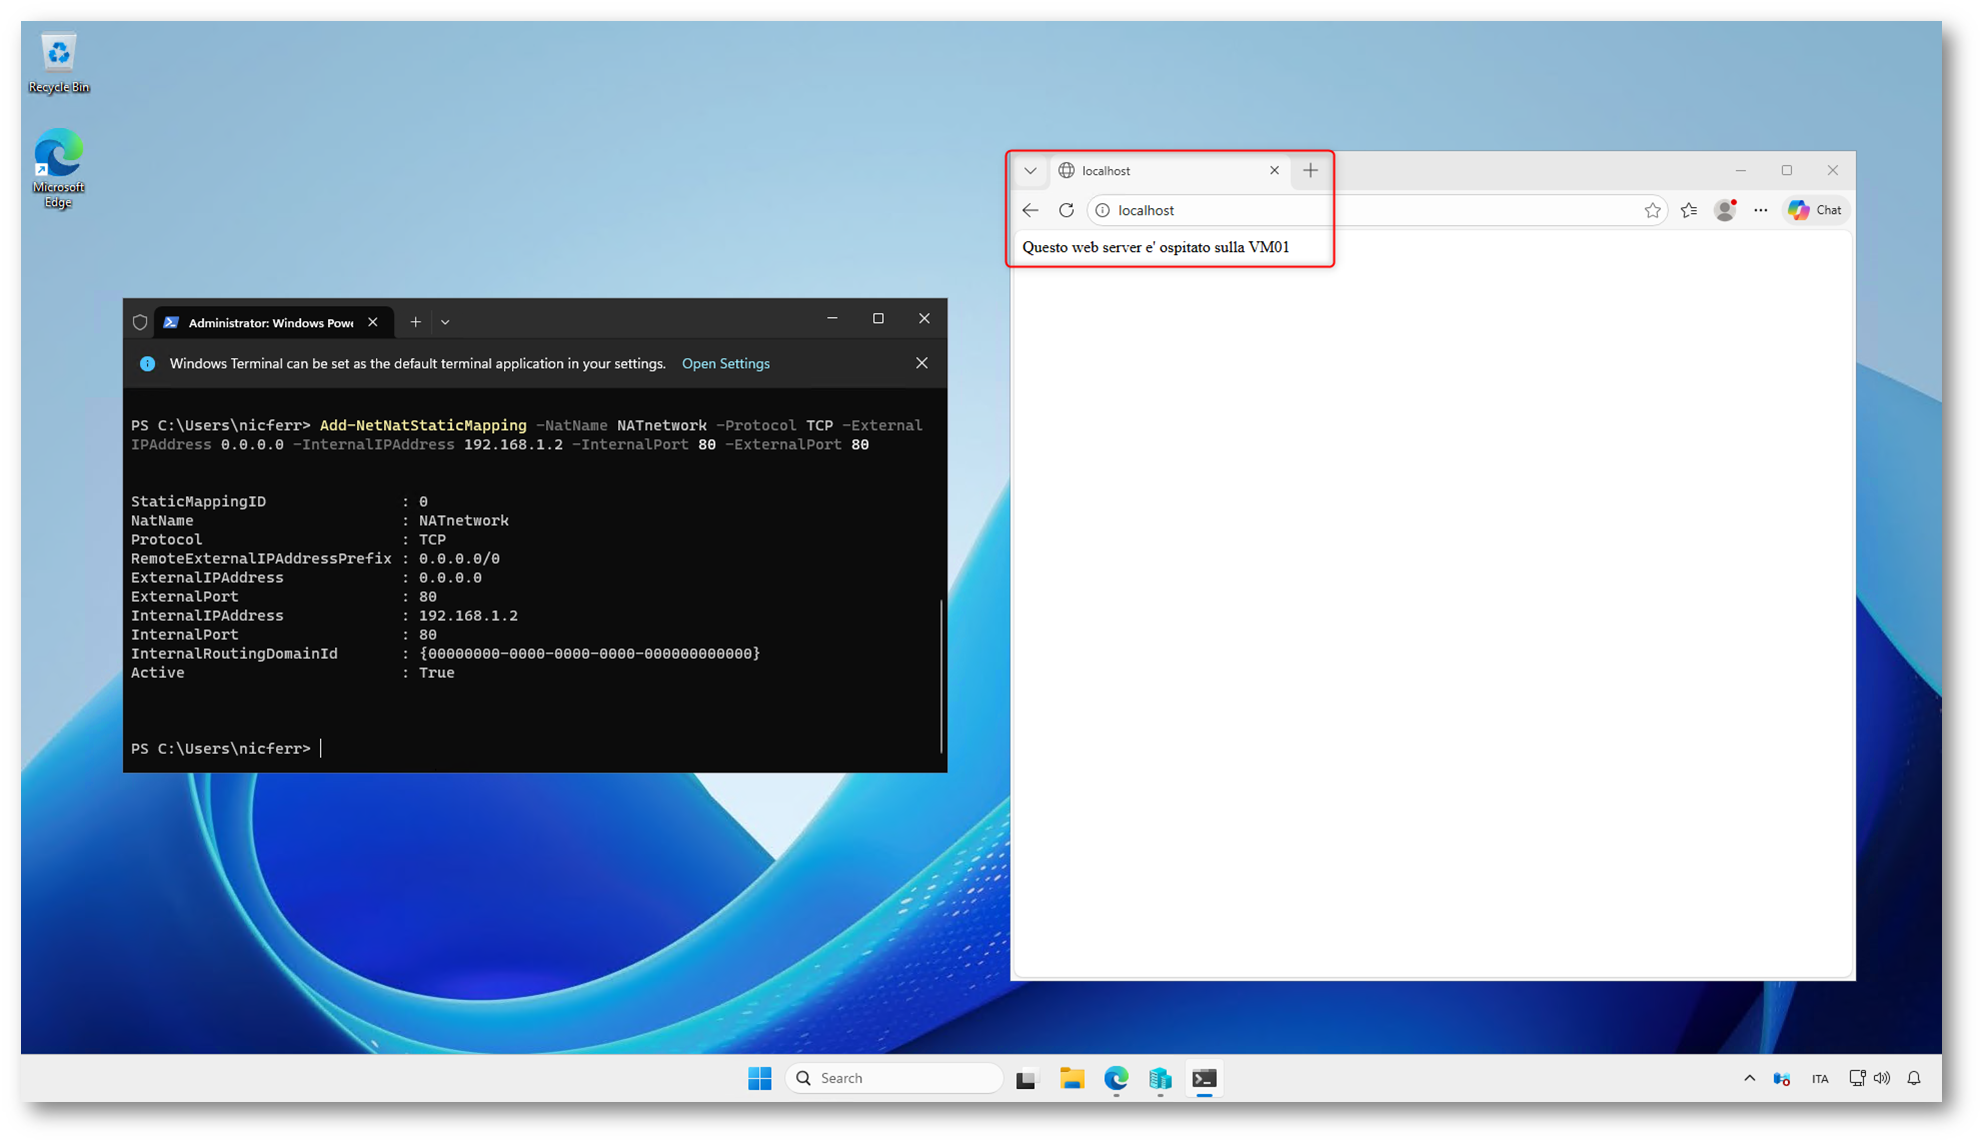Open new Windows Terminal tab
Screen dimensions: 1984x1144
point(415,322)
